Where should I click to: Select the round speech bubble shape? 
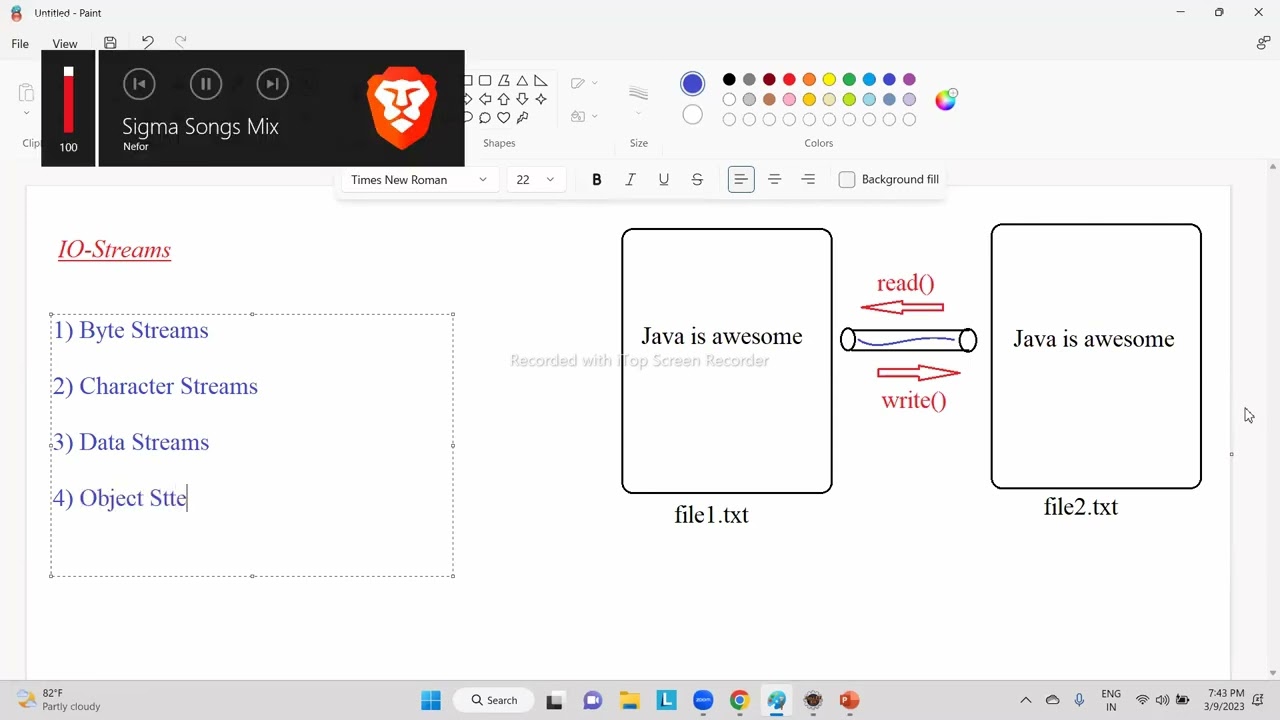click(485, 117)
